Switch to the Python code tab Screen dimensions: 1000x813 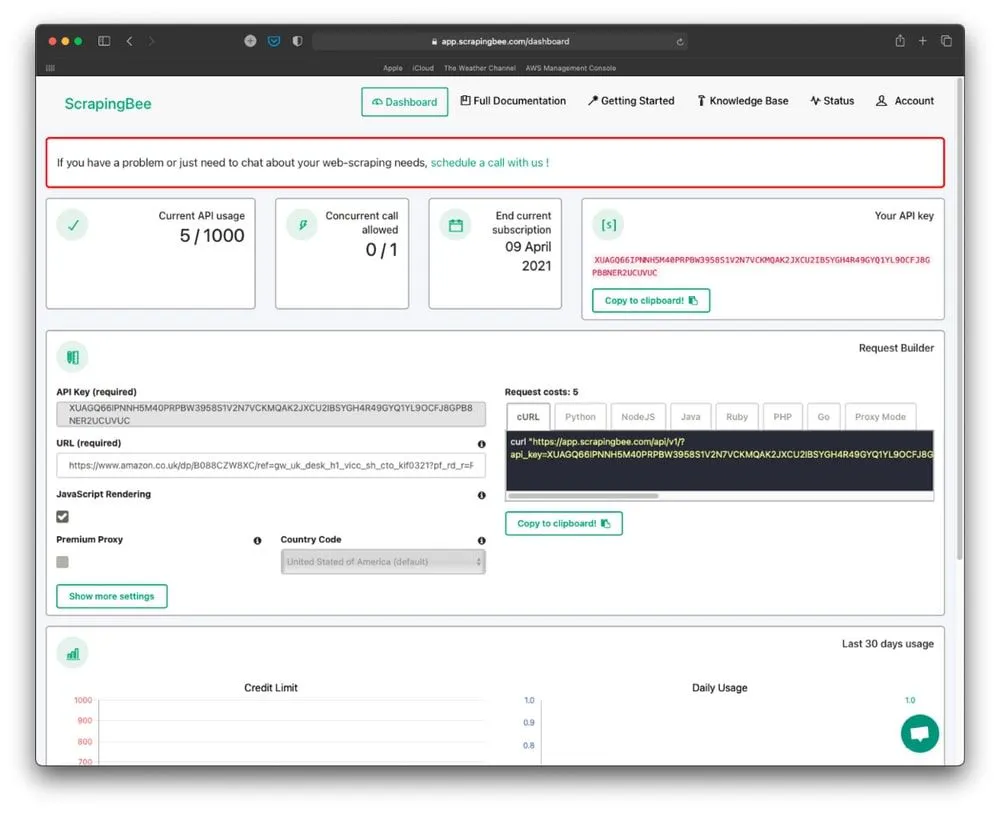coord(580,416)
